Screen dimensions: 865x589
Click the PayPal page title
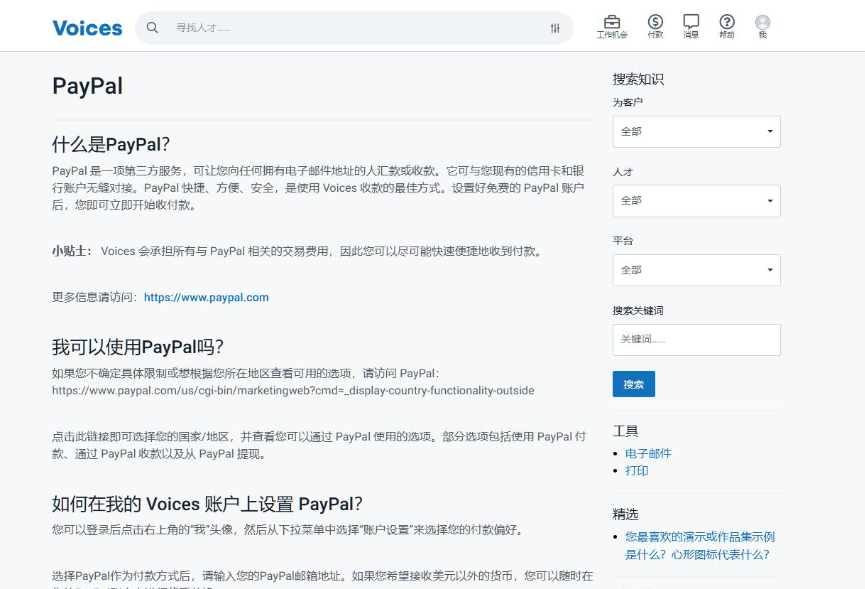point(88,86)
